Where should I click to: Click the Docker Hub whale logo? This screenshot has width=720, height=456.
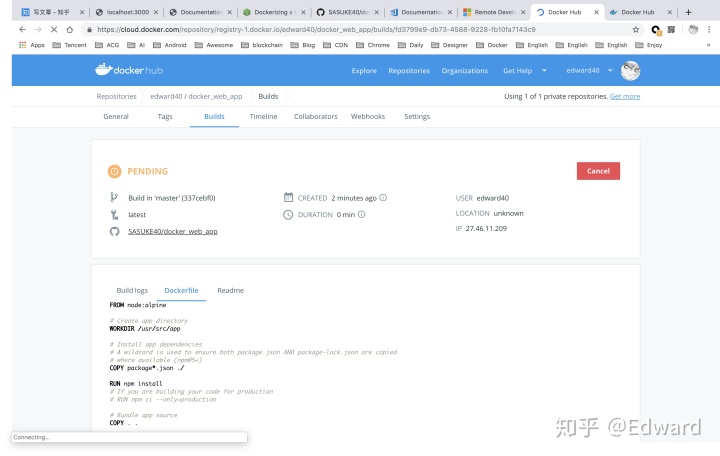(129, 70)
